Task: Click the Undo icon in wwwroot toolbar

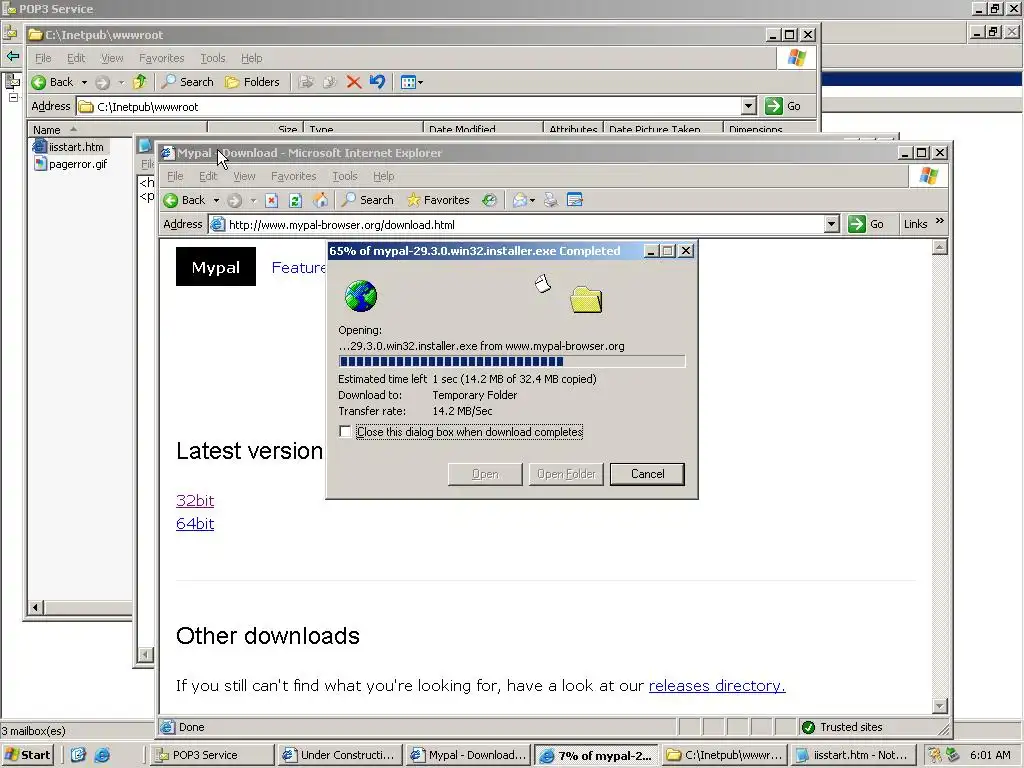Action: point(377,82)
